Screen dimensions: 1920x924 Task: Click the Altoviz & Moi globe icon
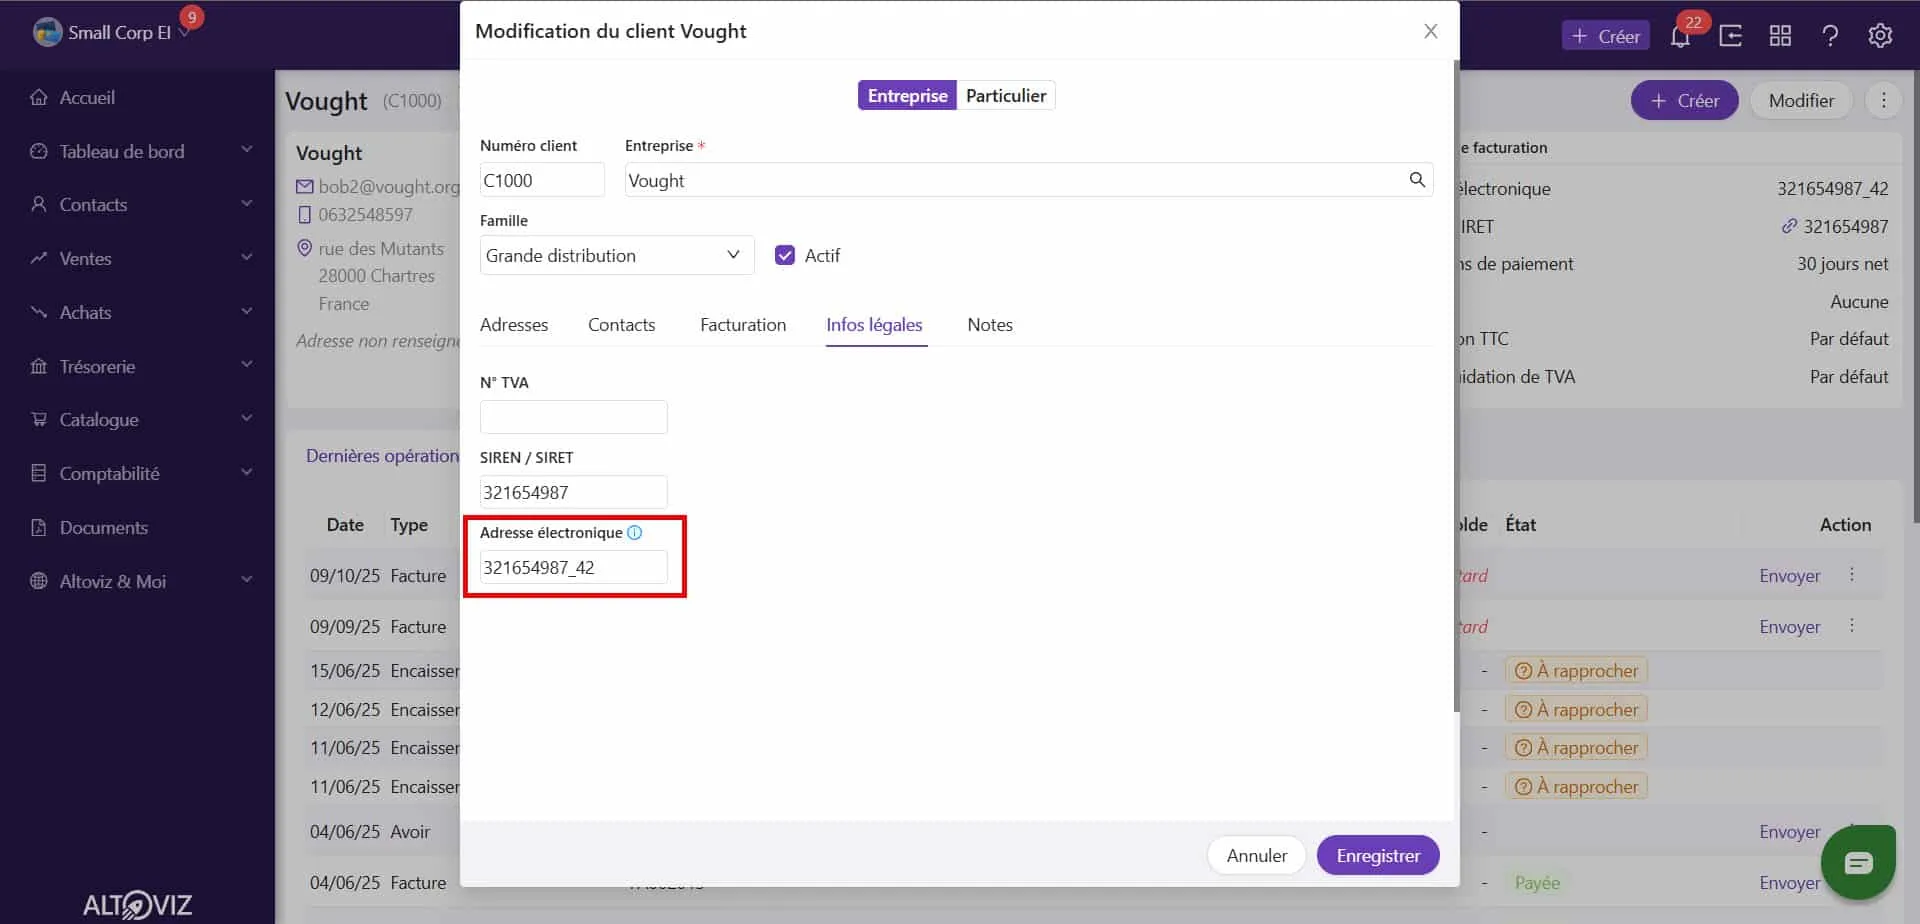39,581
